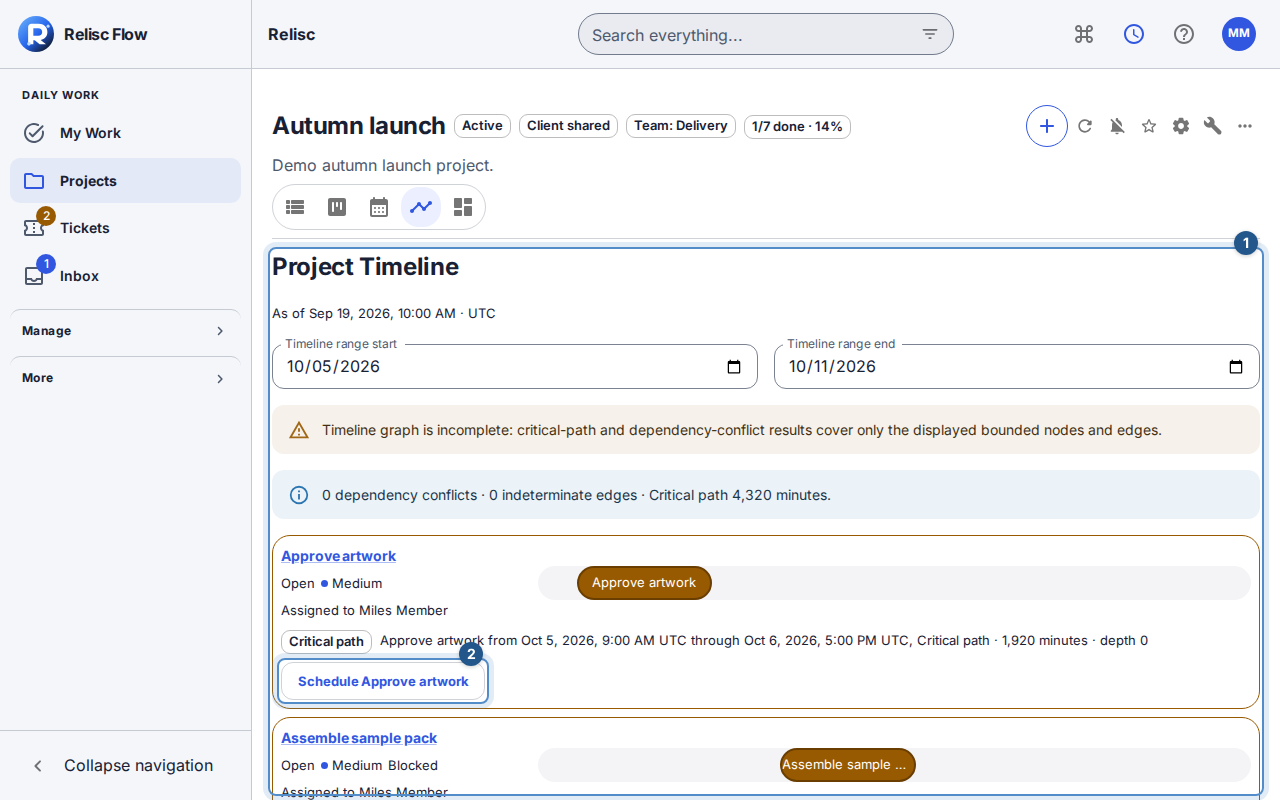Open search filter options icon
Screen dimensions: 1280x800
click(930, 34)
